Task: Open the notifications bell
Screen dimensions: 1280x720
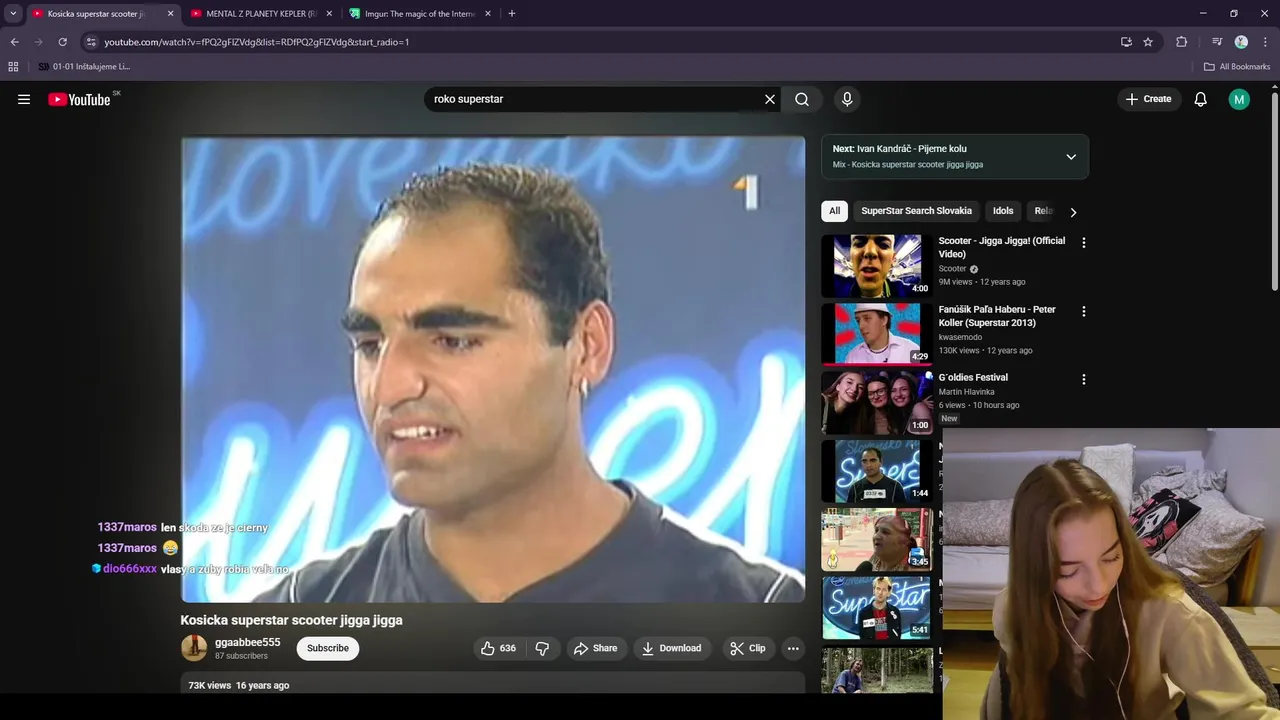Action: tap(1201, 99)
